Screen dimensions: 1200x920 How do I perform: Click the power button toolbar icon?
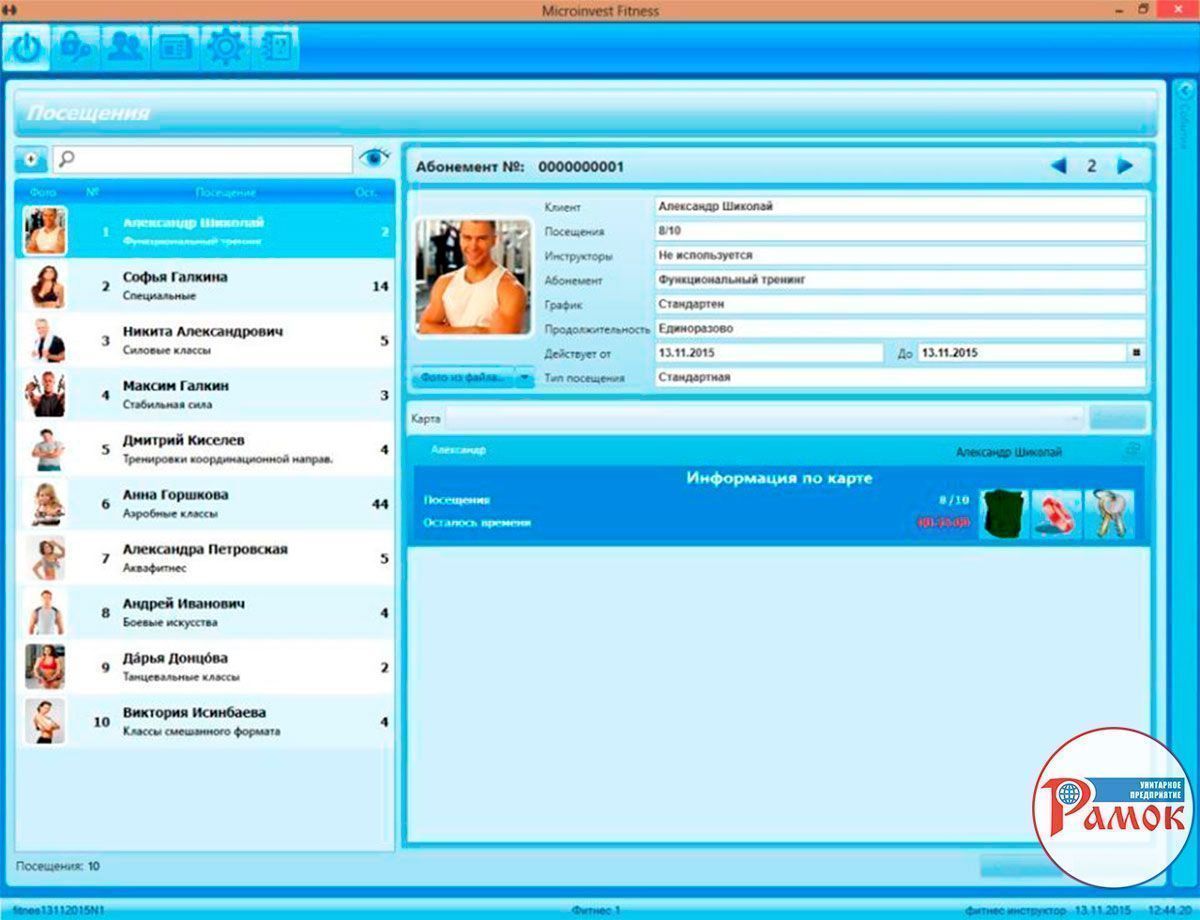click(x=26, y=48)
